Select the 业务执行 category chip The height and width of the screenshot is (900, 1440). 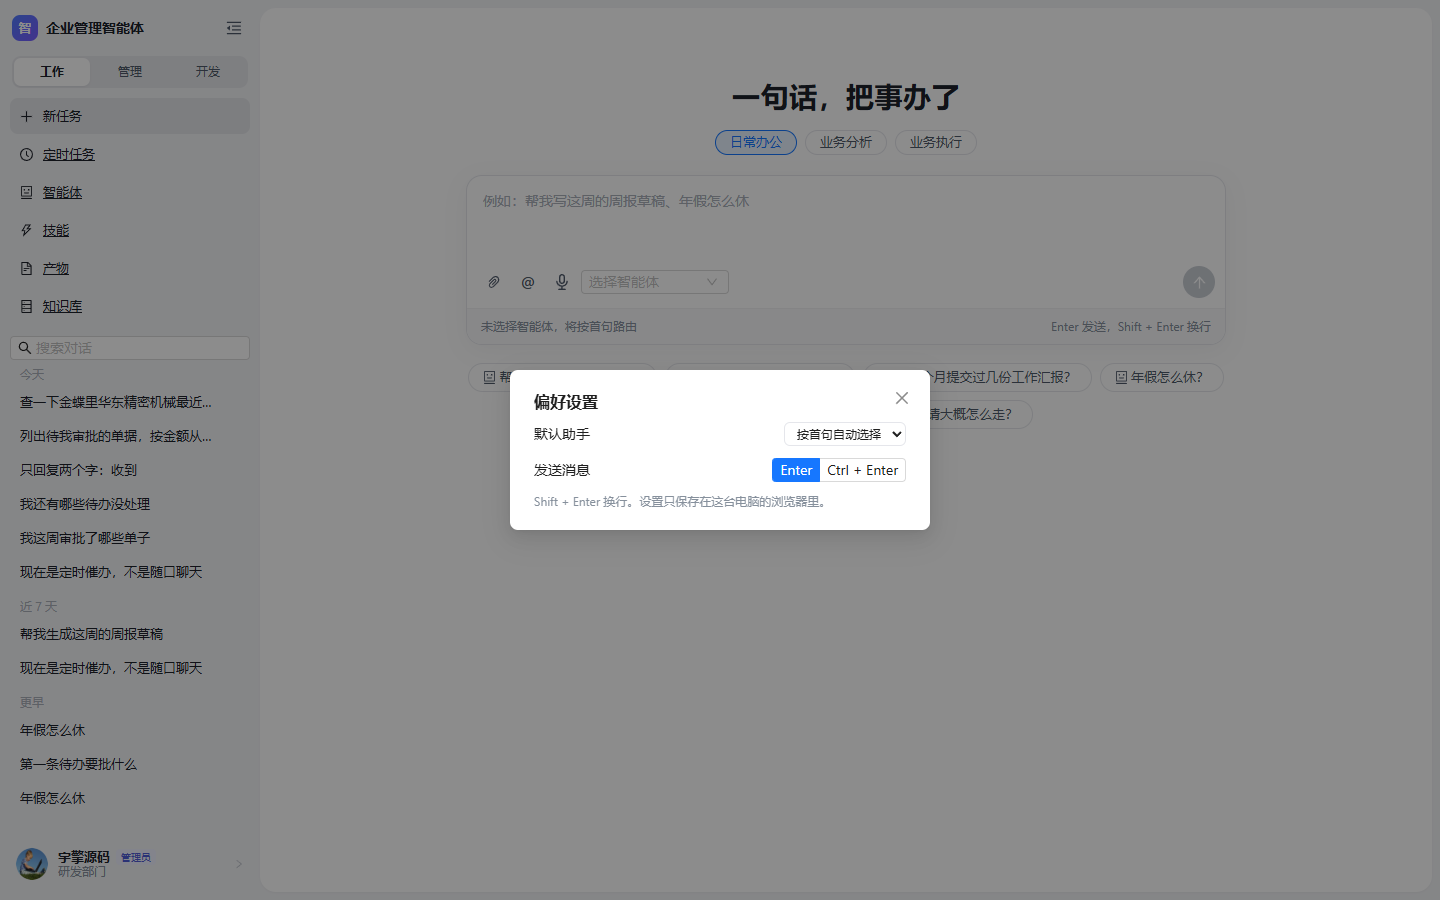point(936,142)
